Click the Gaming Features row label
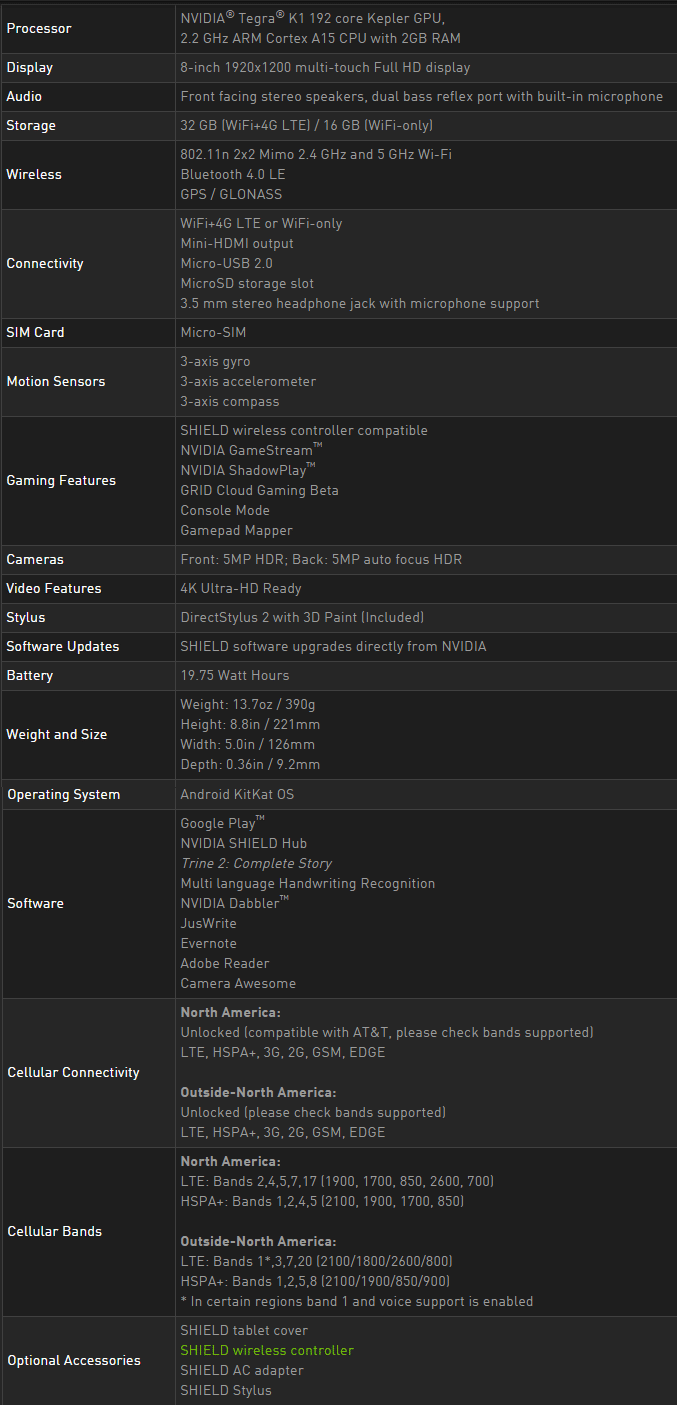This screenshot has width=677, height=1405. [61, 480]
